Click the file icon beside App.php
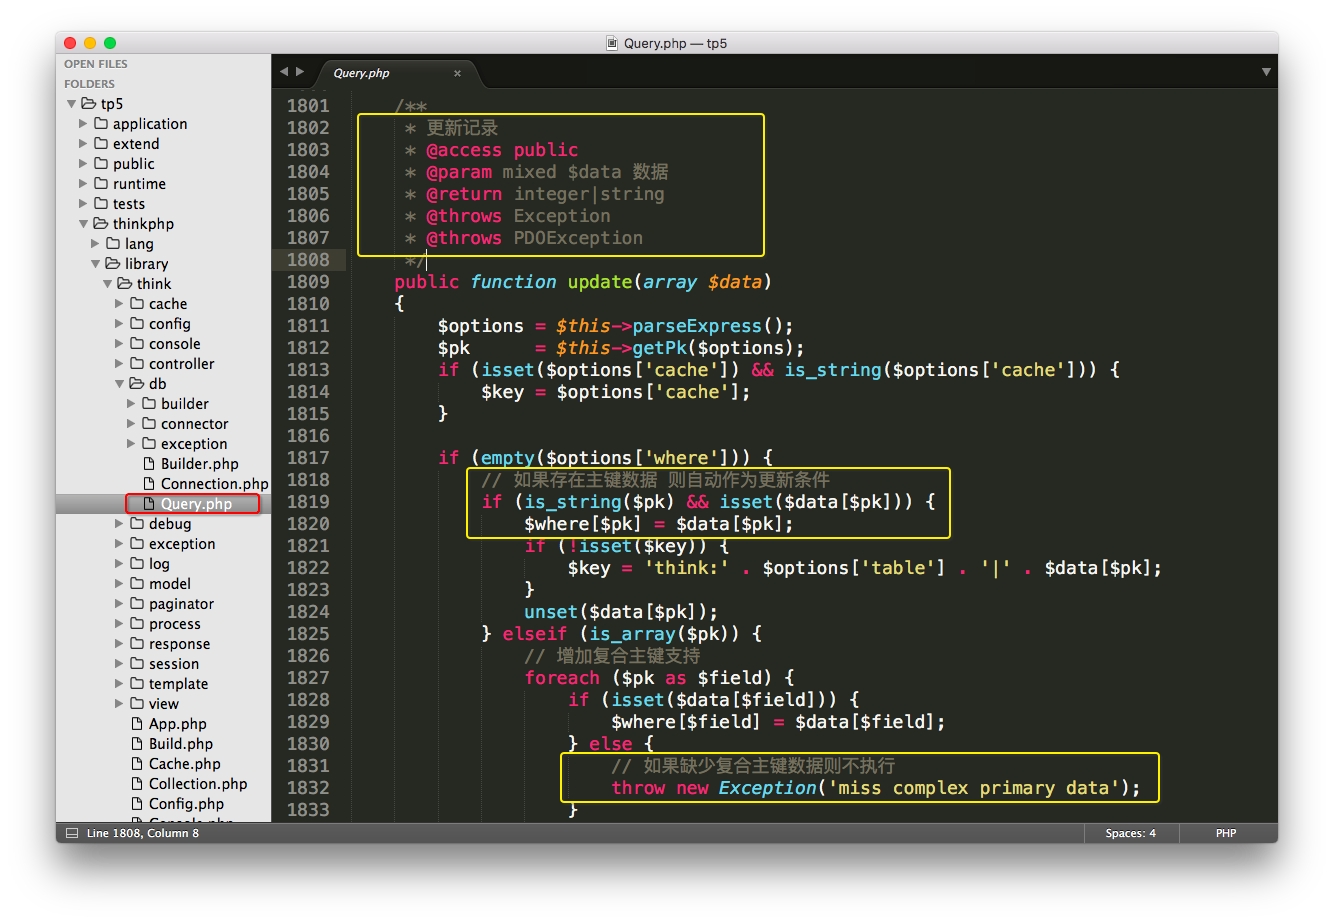Image resolution: width=1334 pixels, height=923 pixels. coord(138,724)
